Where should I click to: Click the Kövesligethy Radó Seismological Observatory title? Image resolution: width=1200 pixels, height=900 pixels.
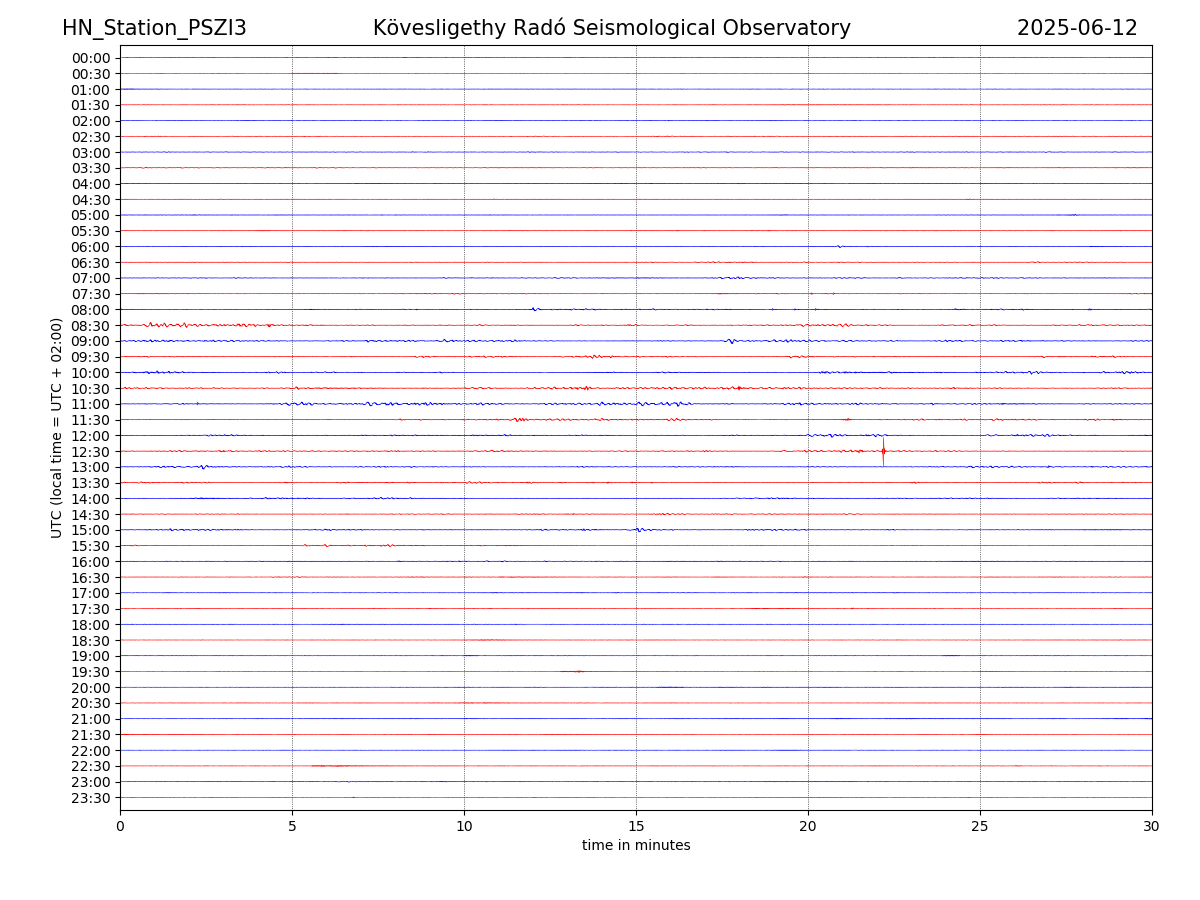click(611, 28)
